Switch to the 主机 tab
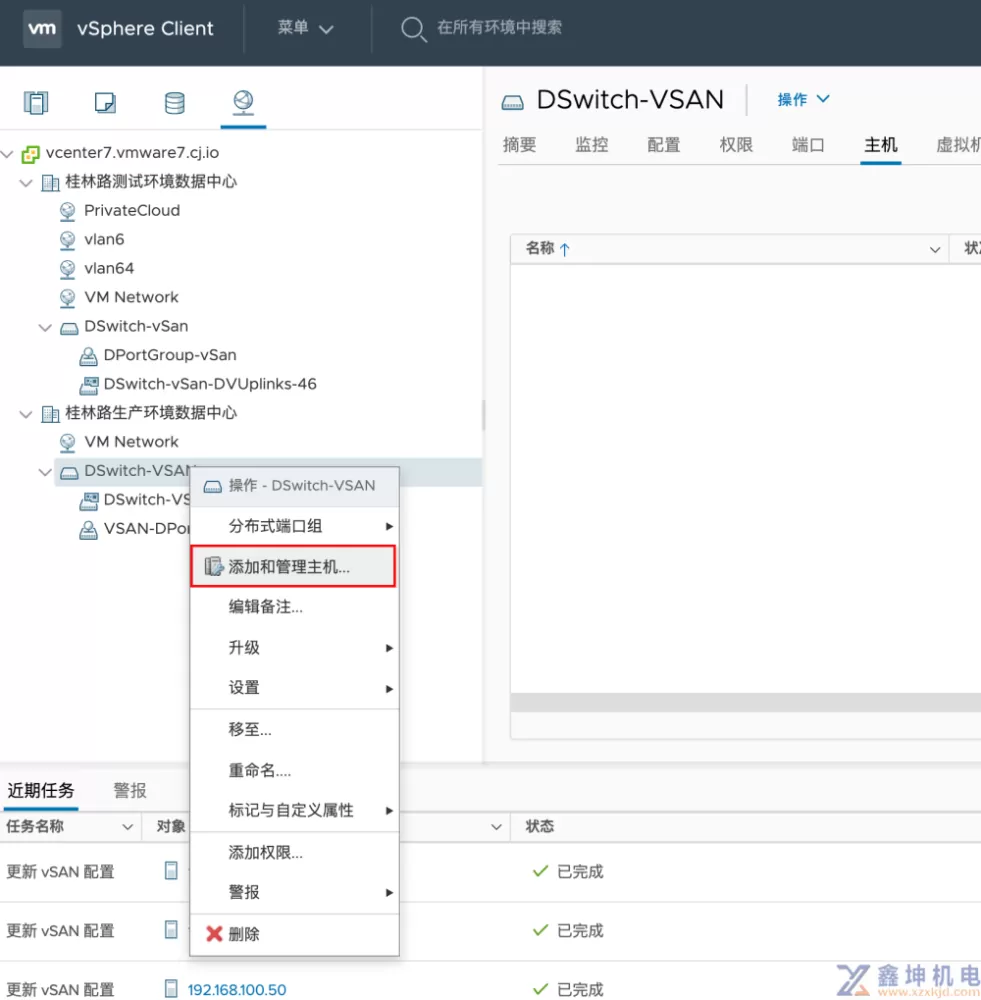The width and height of the screenshot is (981, 1000). tap(880, 145)
